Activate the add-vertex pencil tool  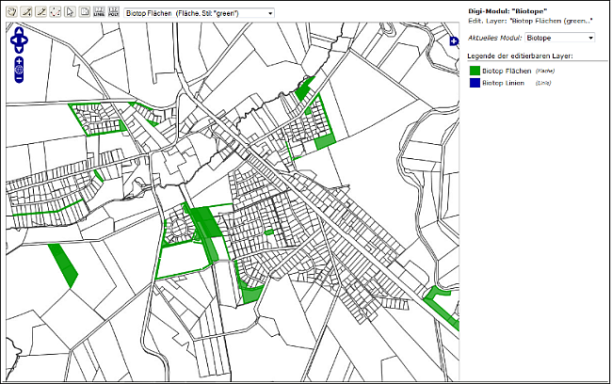point(26,12)
